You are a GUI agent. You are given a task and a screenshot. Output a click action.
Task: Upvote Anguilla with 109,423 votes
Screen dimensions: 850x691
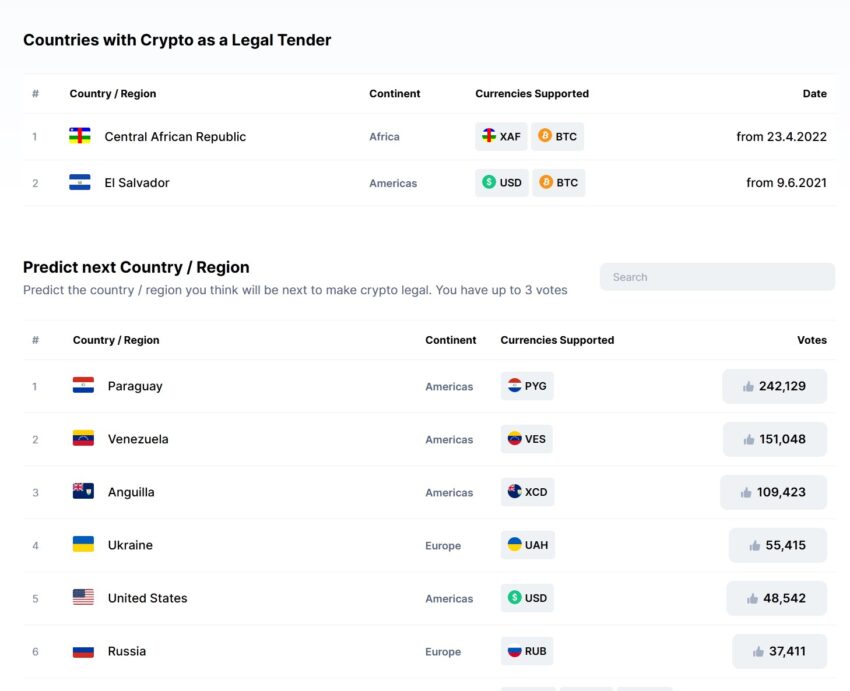(774, 492)
